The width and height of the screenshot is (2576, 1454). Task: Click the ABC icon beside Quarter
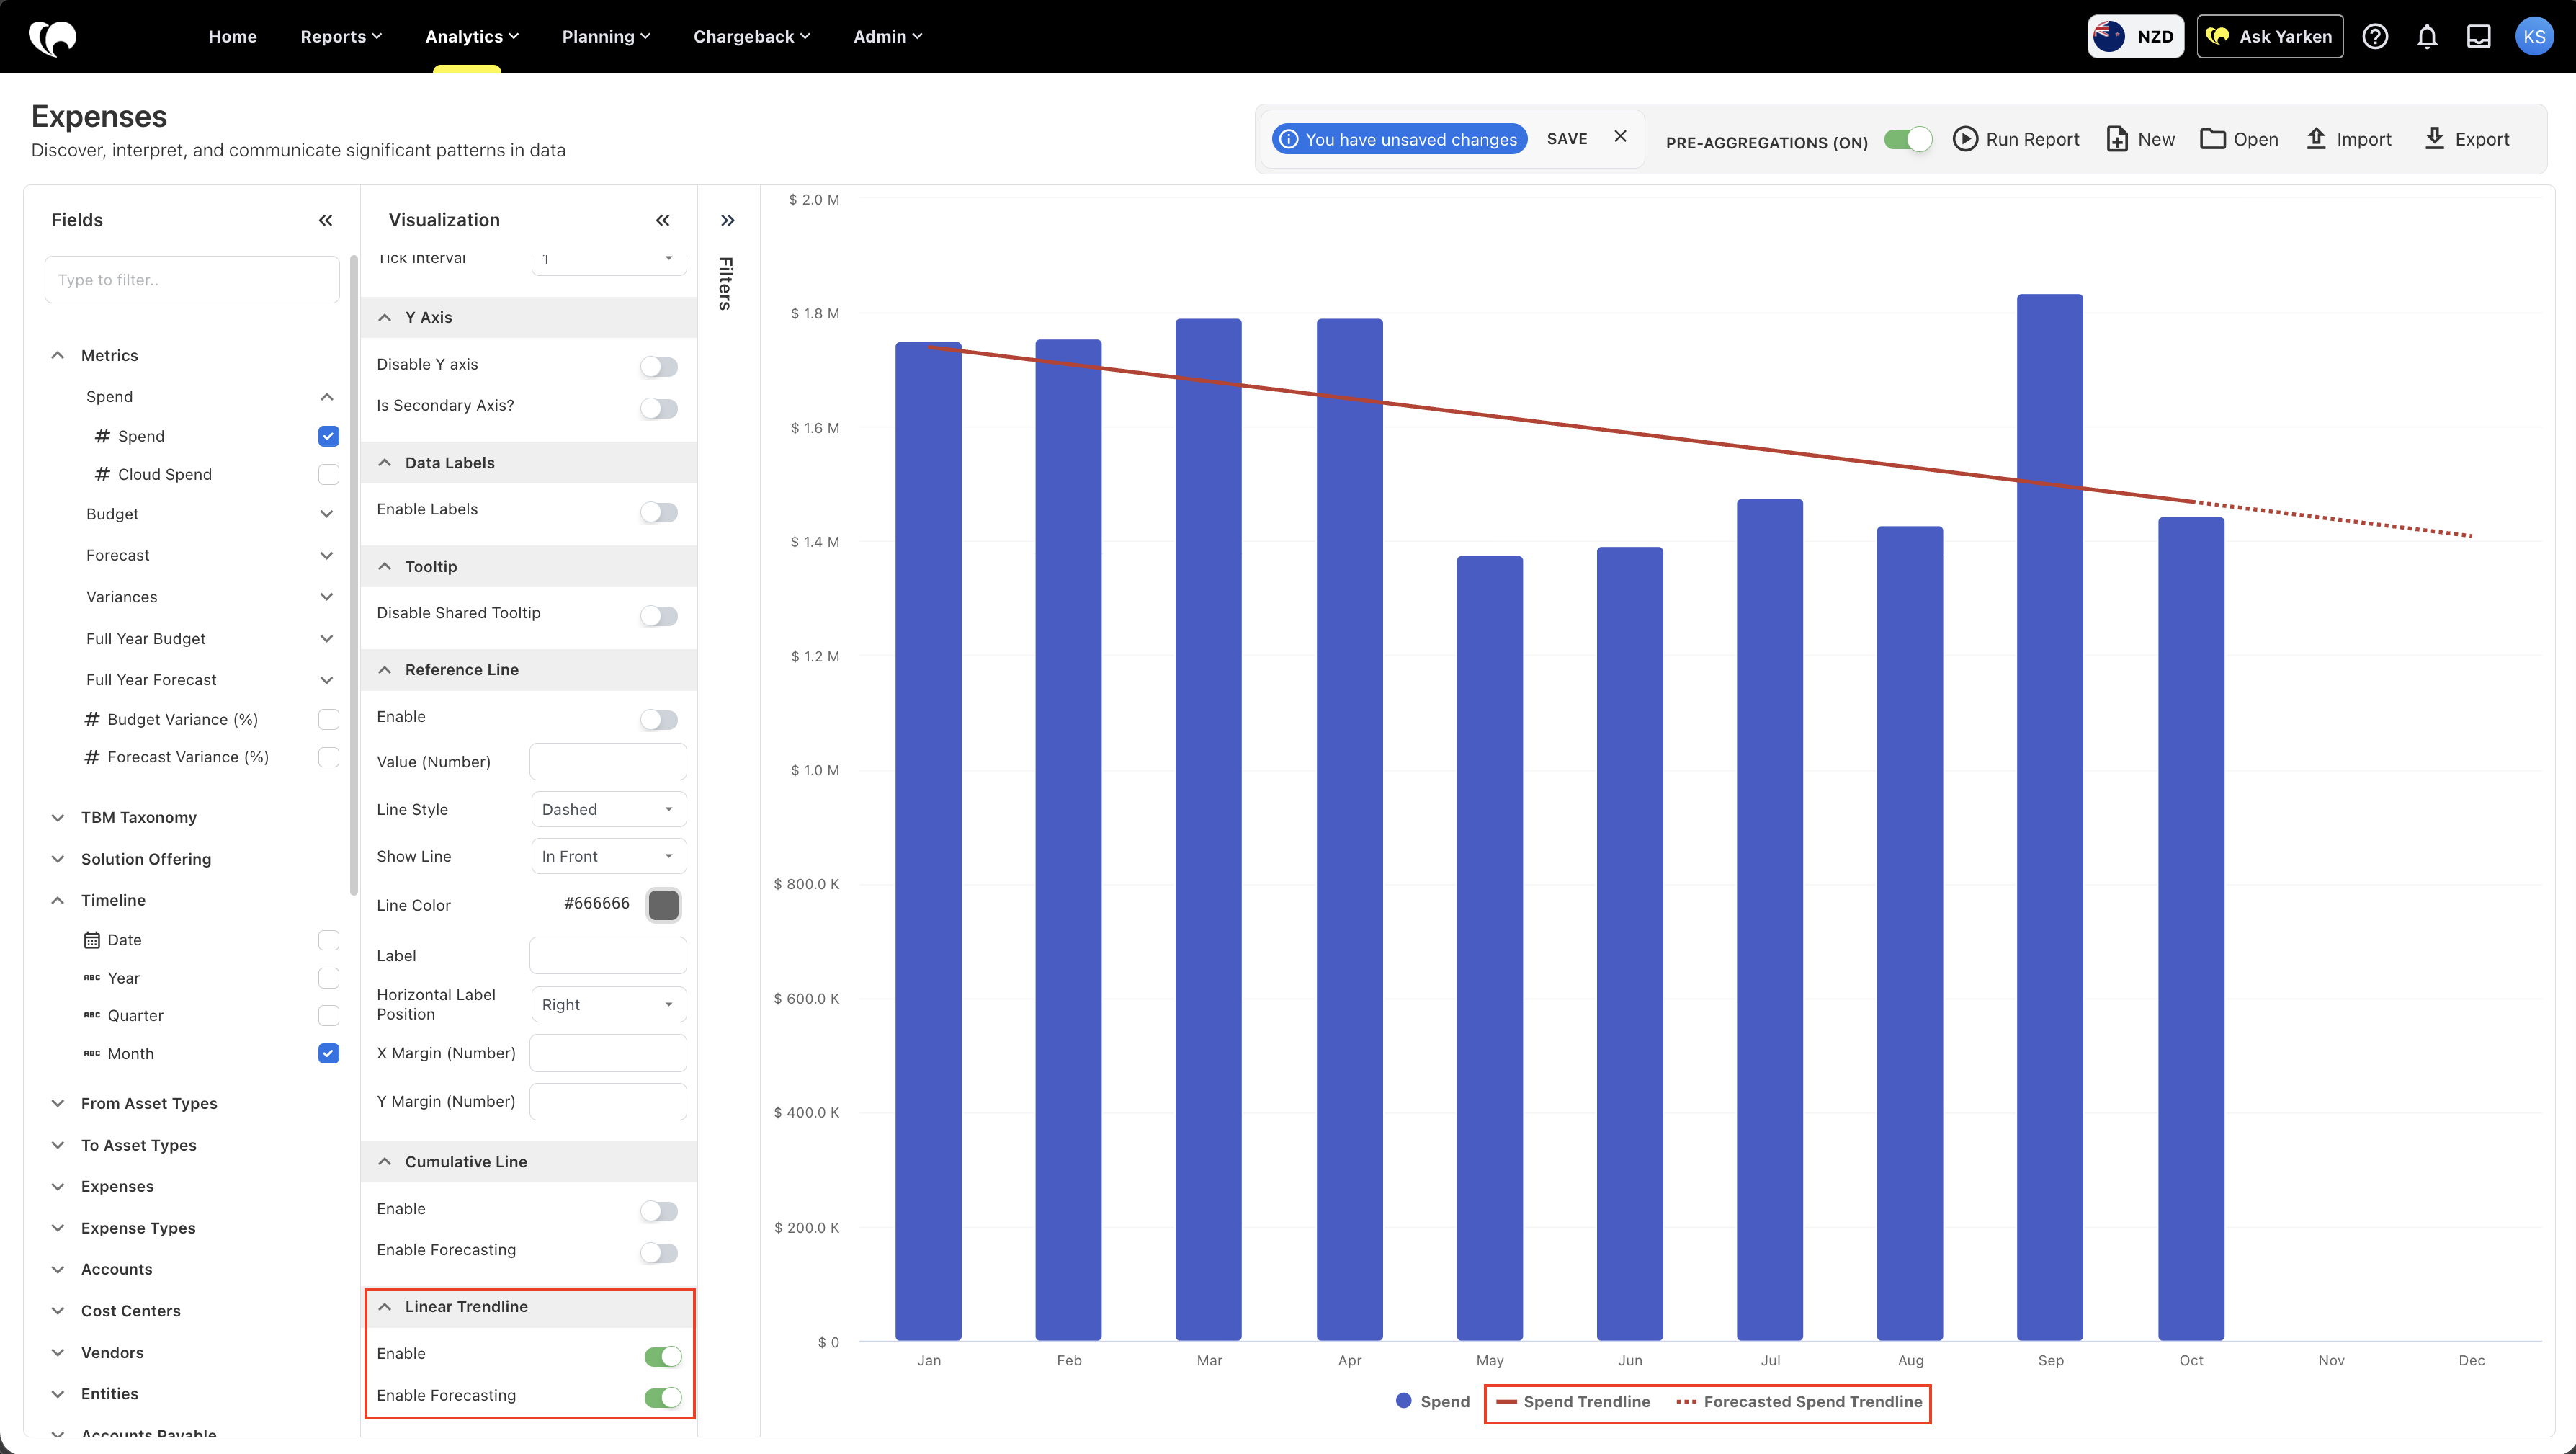[x=92, y=1015]
